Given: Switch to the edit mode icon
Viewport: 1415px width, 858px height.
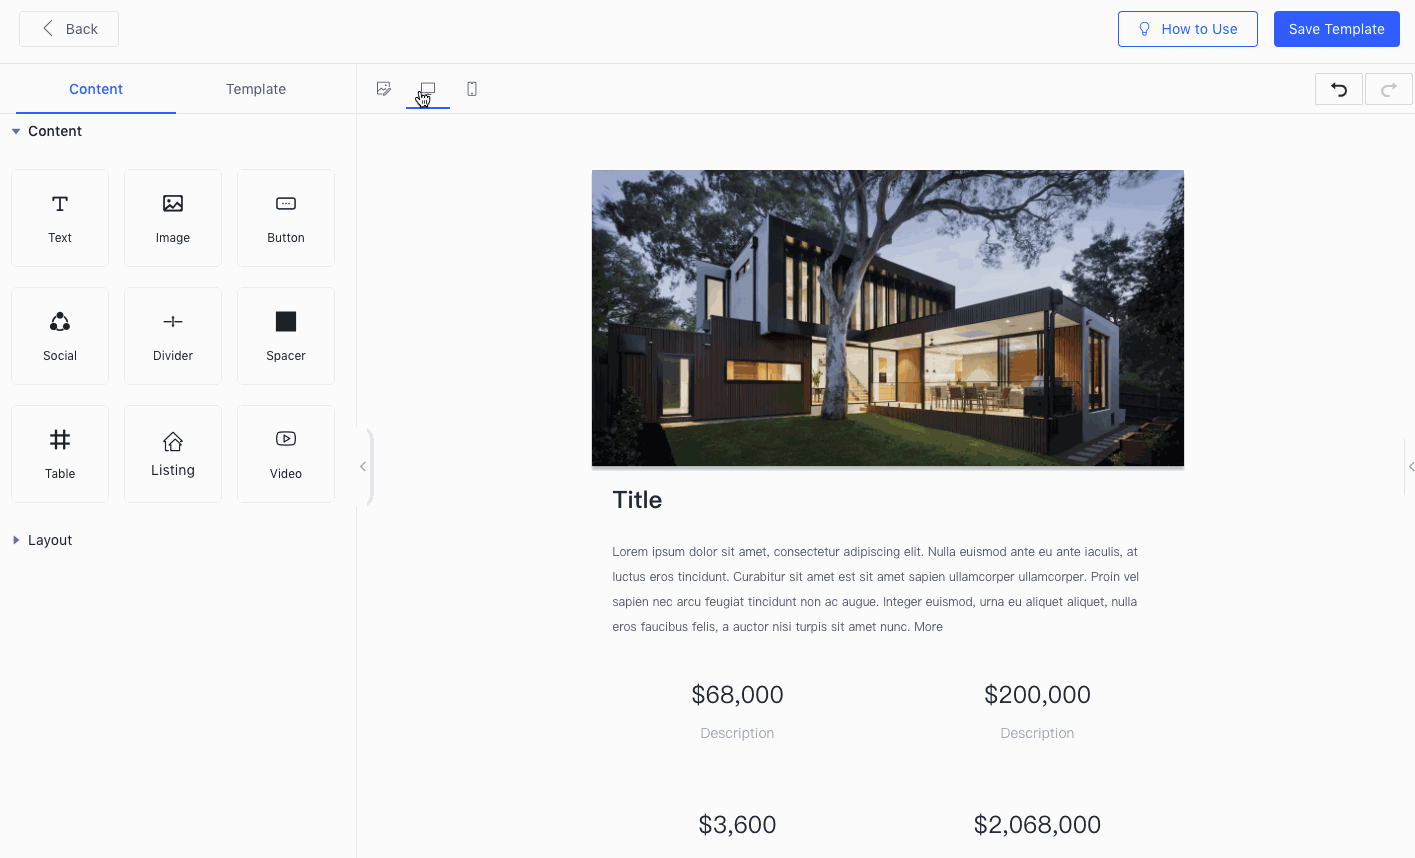Looking at the screenshot, I should pos(383,89).
